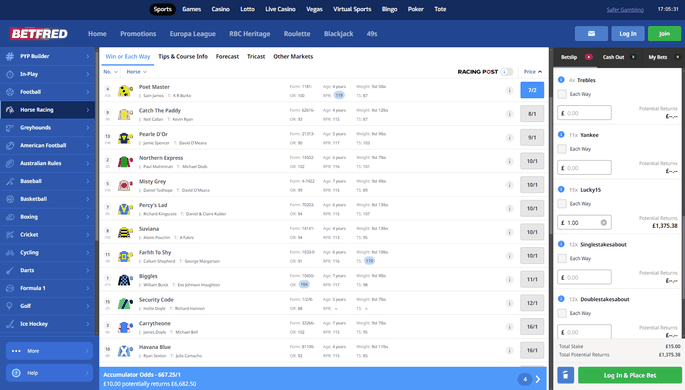Open the Ice Hockey icon
685x390 pixels.
click(x=10, y=324)
